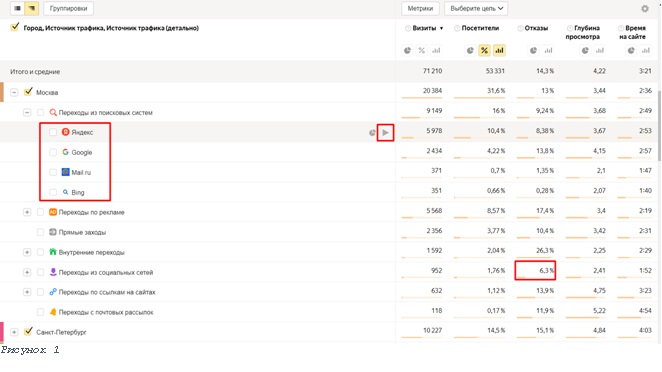
Task: Sort by Отказы column
Action: 536,28
